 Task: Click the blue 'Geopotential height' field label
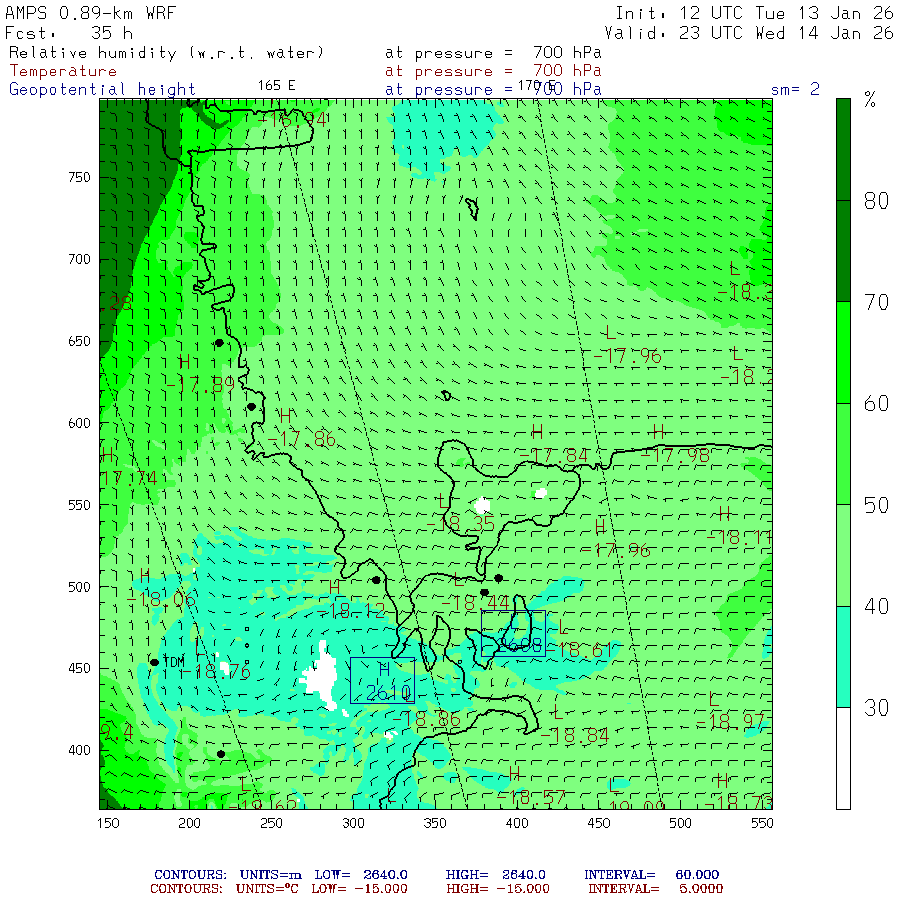(x=102, y=90)
